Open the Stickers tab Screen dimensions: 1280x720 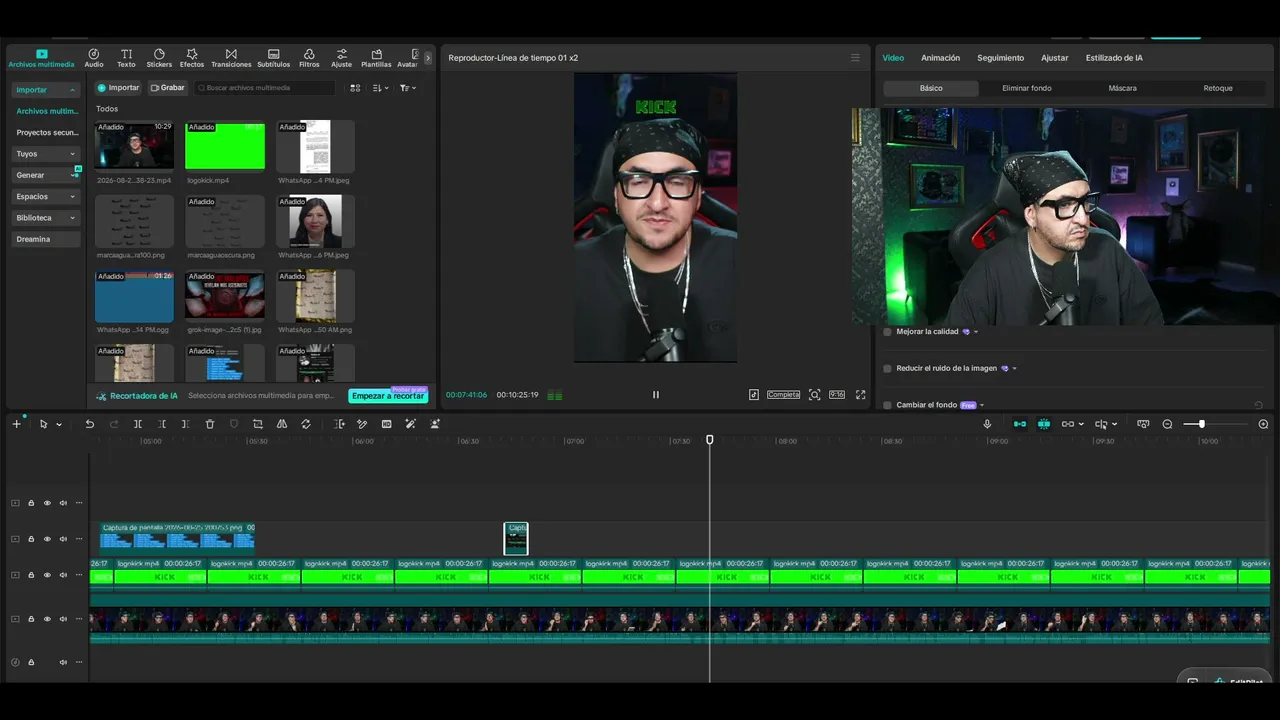159,58
